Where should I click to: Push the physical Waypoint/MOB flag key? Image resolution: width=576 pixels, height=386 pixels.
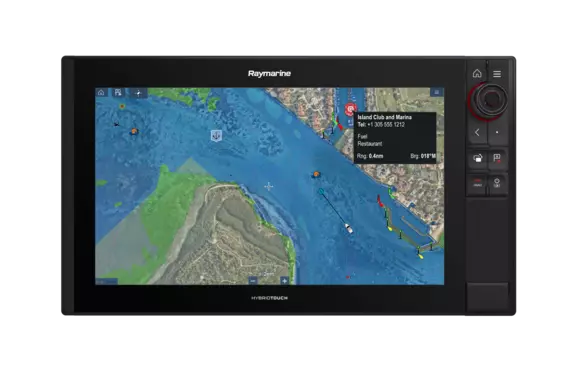(497, 158)
